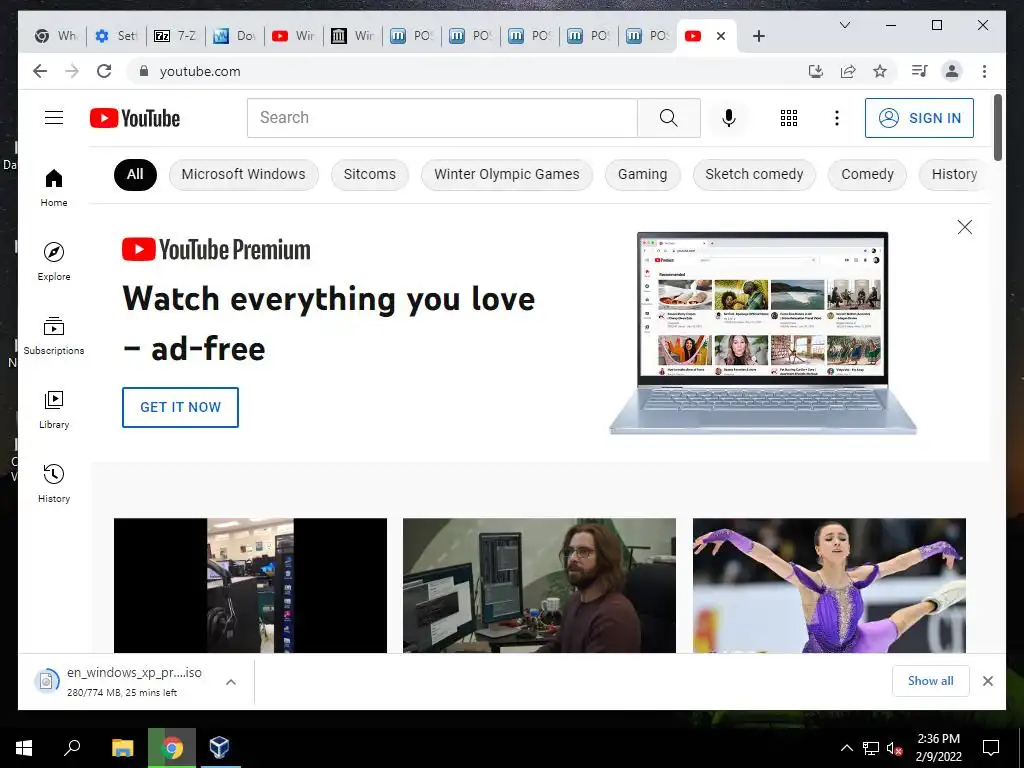Open the notification center icon
This screenshot has height=768, width=1024.
point(991,748)
